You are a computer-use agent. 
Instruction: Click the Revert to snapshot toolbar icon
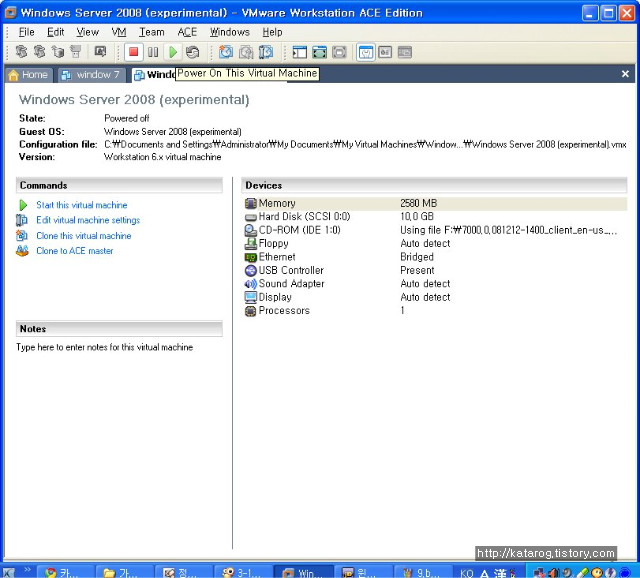tap(246, 52)
